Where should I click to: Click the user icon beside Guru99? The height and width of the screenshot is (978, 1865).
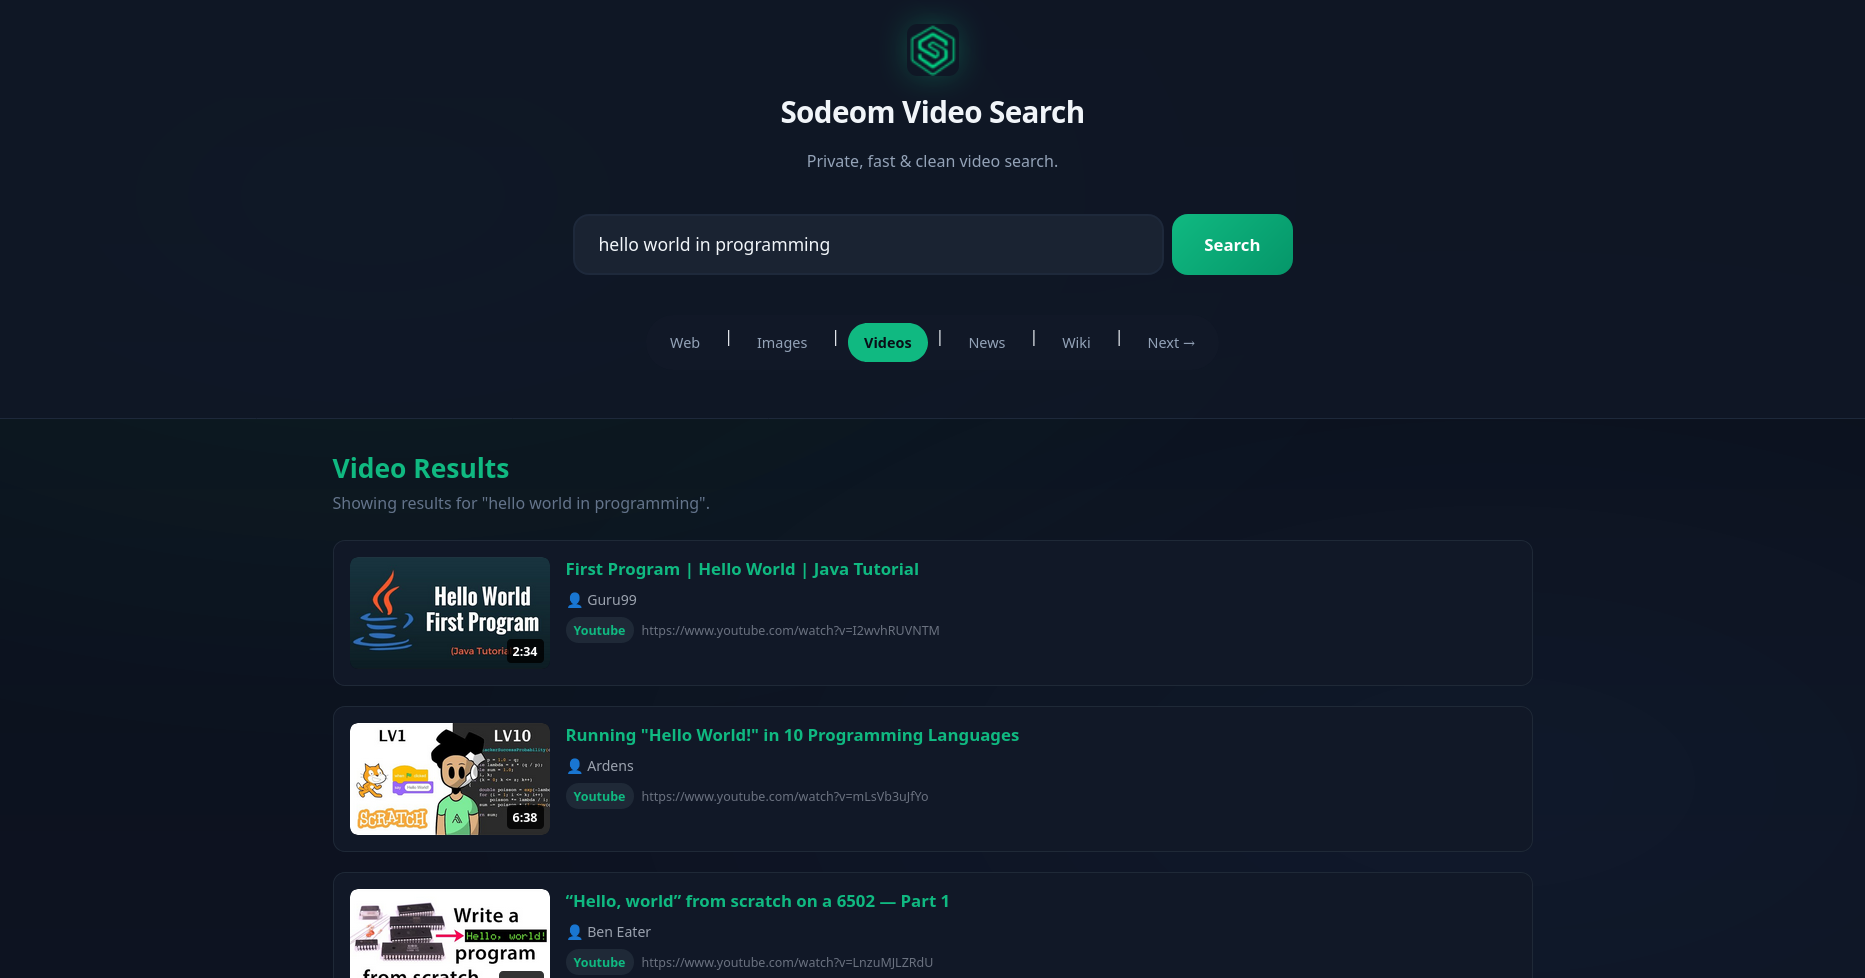click(574, 600)
